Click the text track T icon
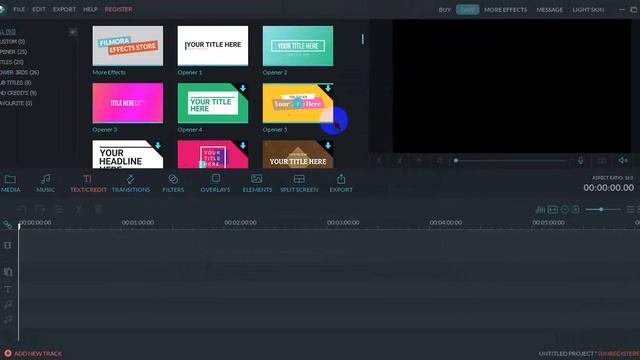Image resolution: width=640 pixels, height=360 pixels. click(x=8, y=289)
